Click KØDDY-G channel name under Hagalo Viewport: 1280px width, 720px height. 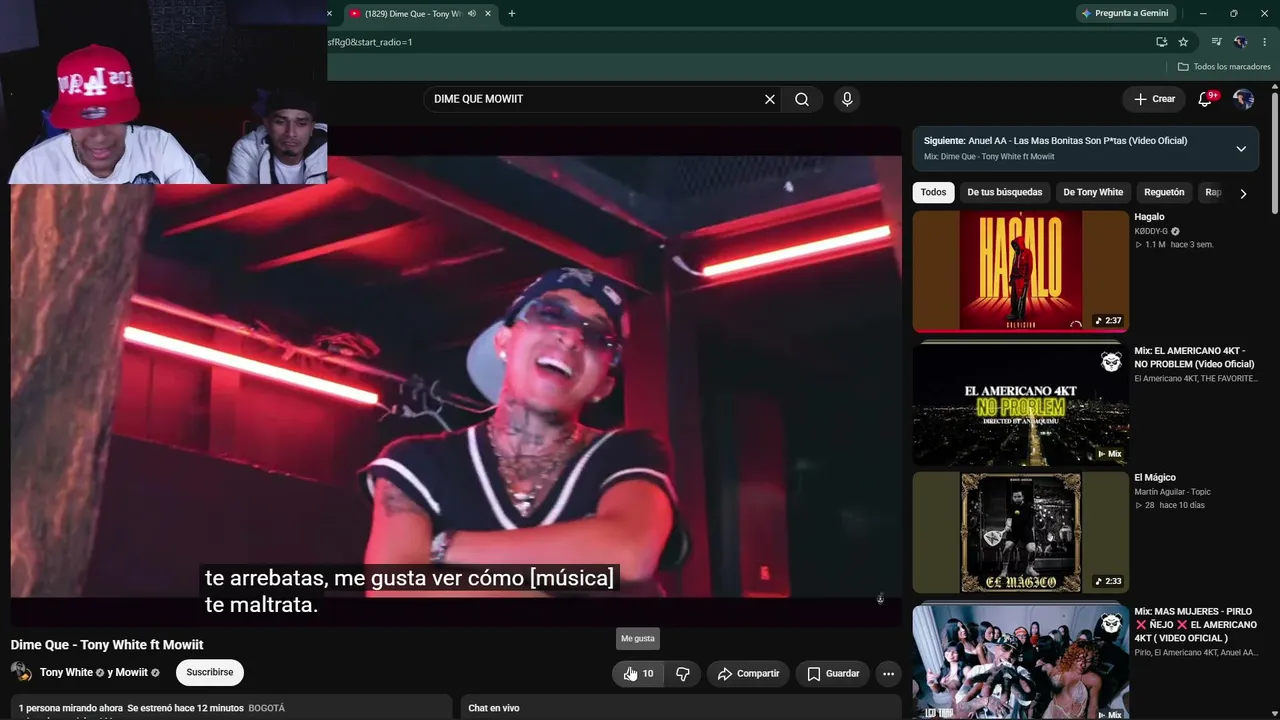(1151, 231)
